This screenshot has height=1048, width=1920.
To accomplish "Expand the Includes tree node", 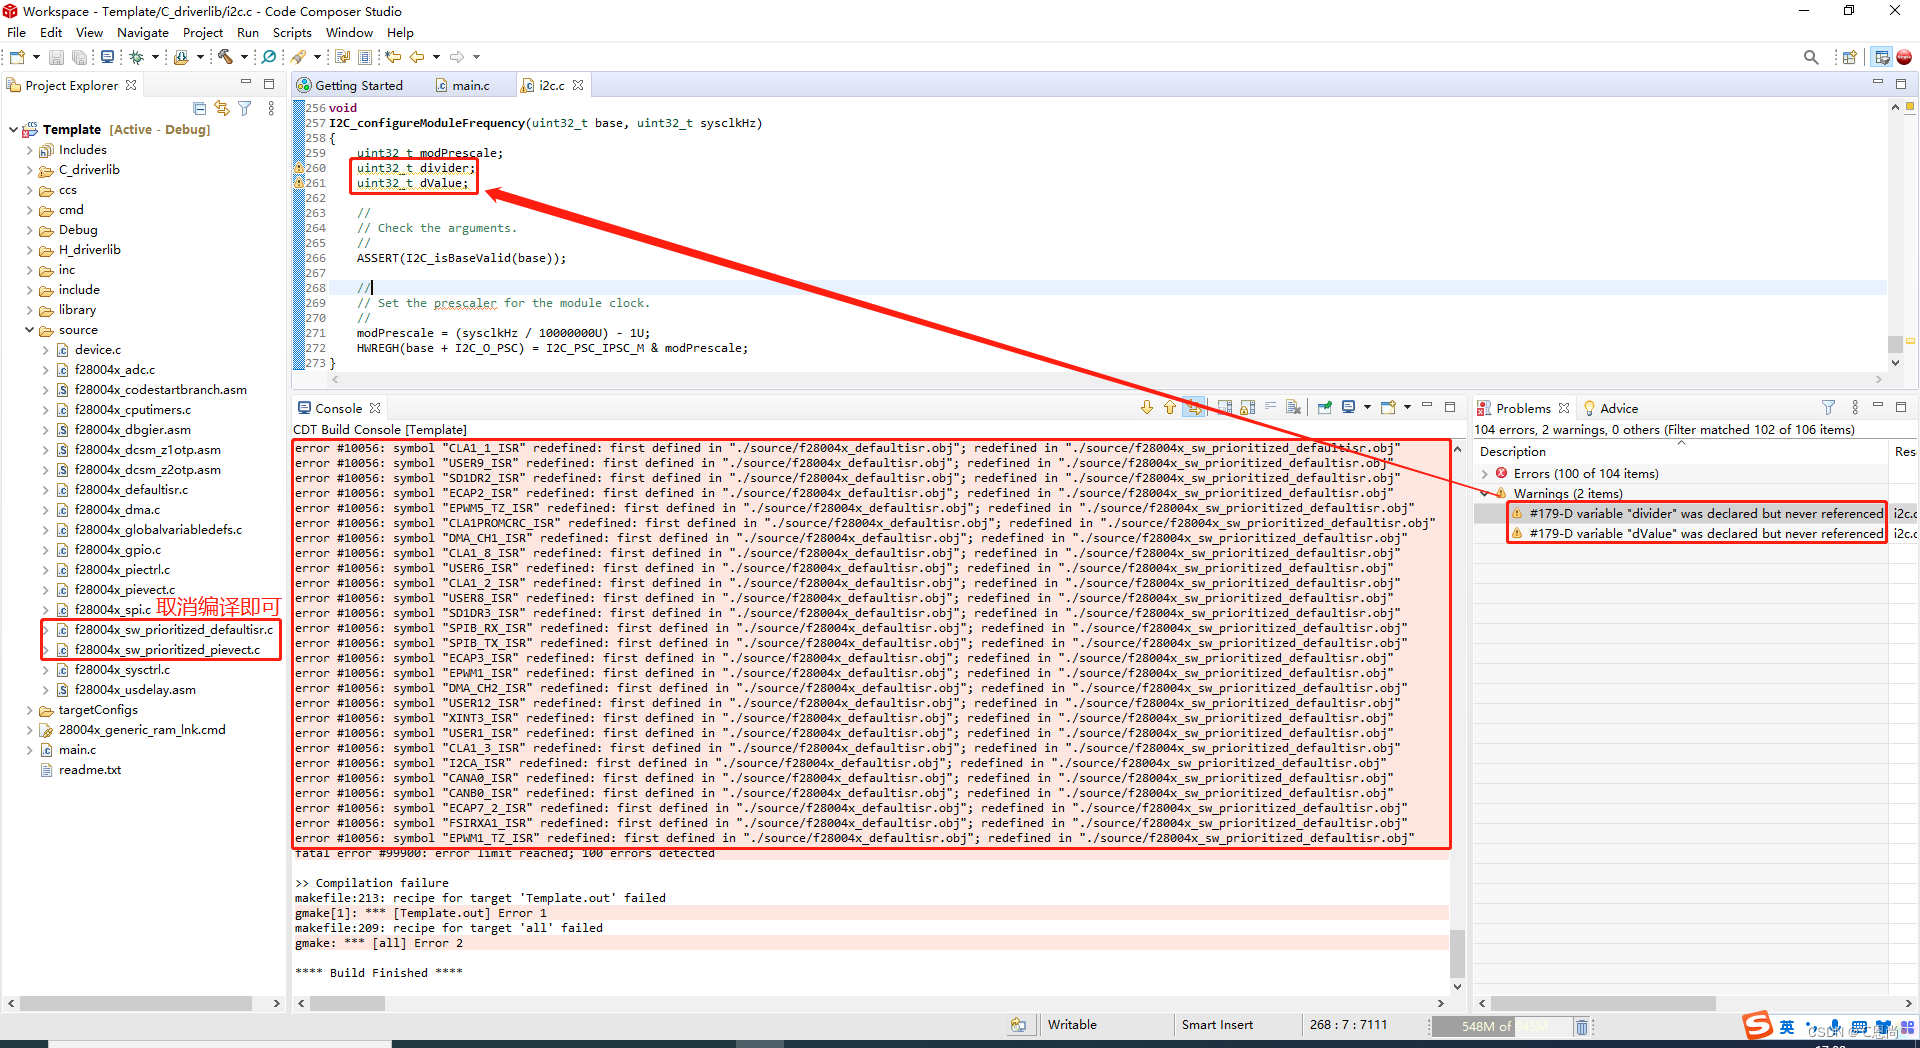I will (x=29, y=150).
